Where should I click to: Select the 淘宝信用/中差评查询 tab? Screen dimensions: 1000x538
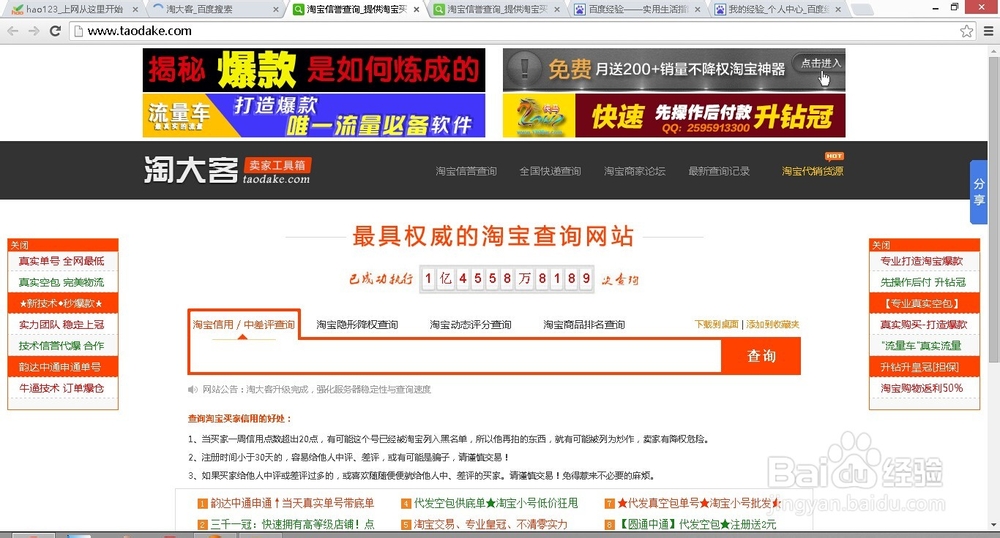click(244, 324)
